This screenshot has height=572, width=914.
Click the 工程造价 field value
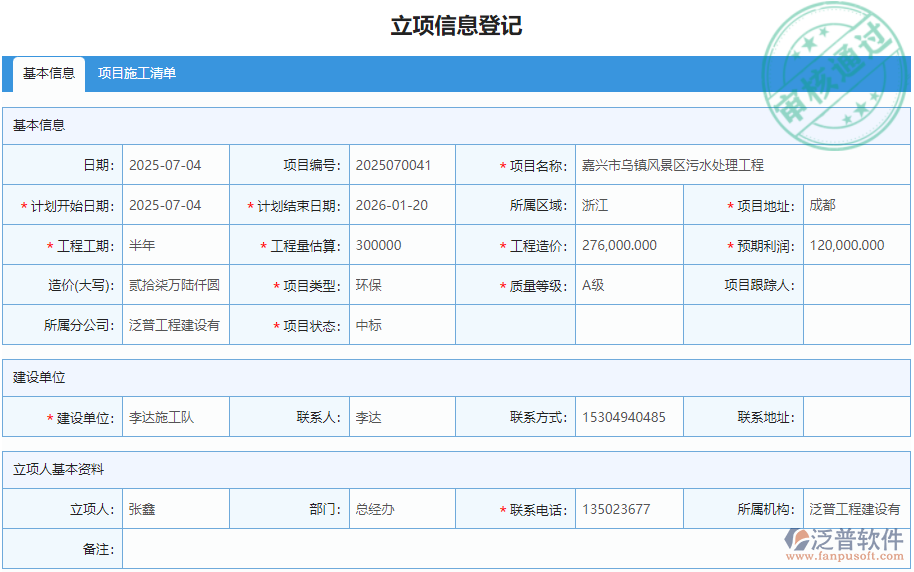coord(629,245)
